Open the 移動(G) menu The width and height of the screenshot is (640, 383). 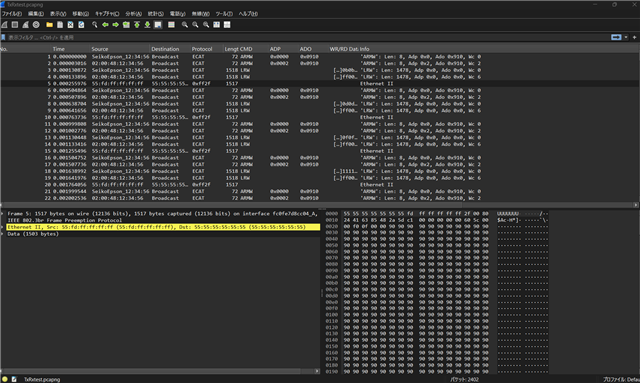tap(80, 14)
